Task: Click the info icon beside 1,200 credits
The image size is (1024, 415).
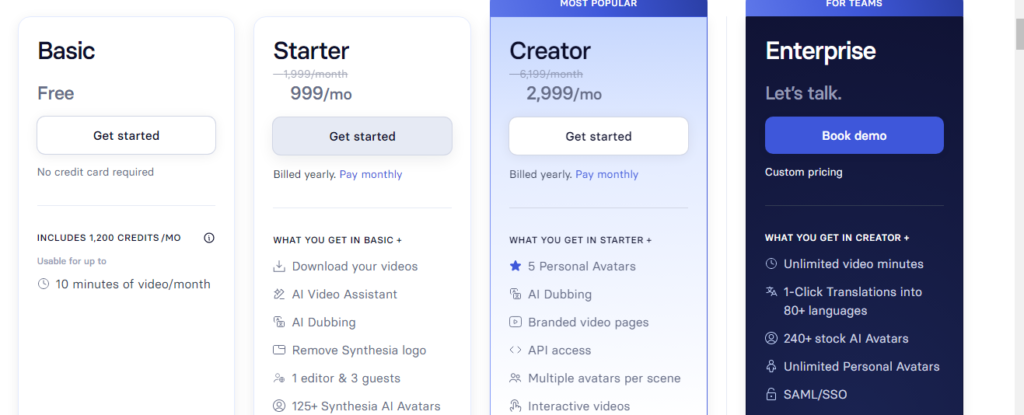Action: tap(209, 238)
